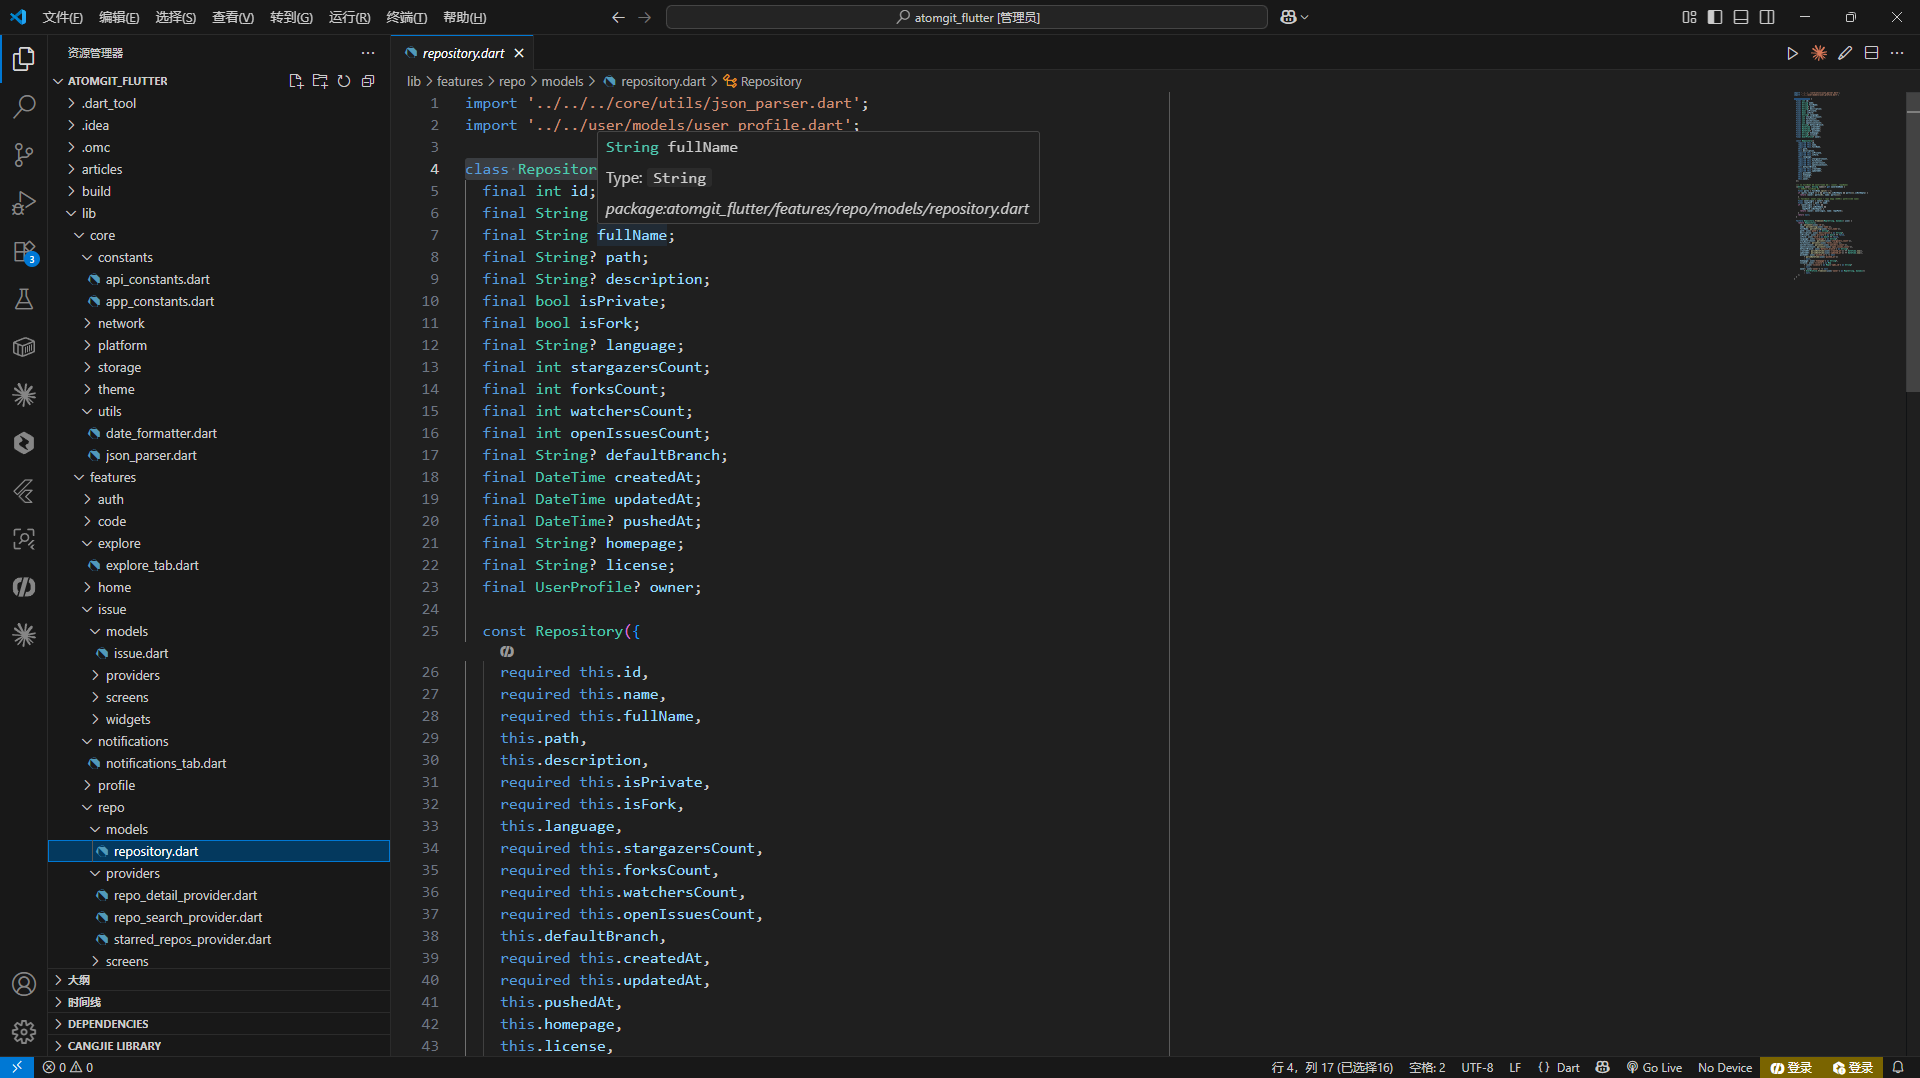Click models breadcrumb in path
This screenshot has height=1078, width=1920.
[x=562, y=81]
